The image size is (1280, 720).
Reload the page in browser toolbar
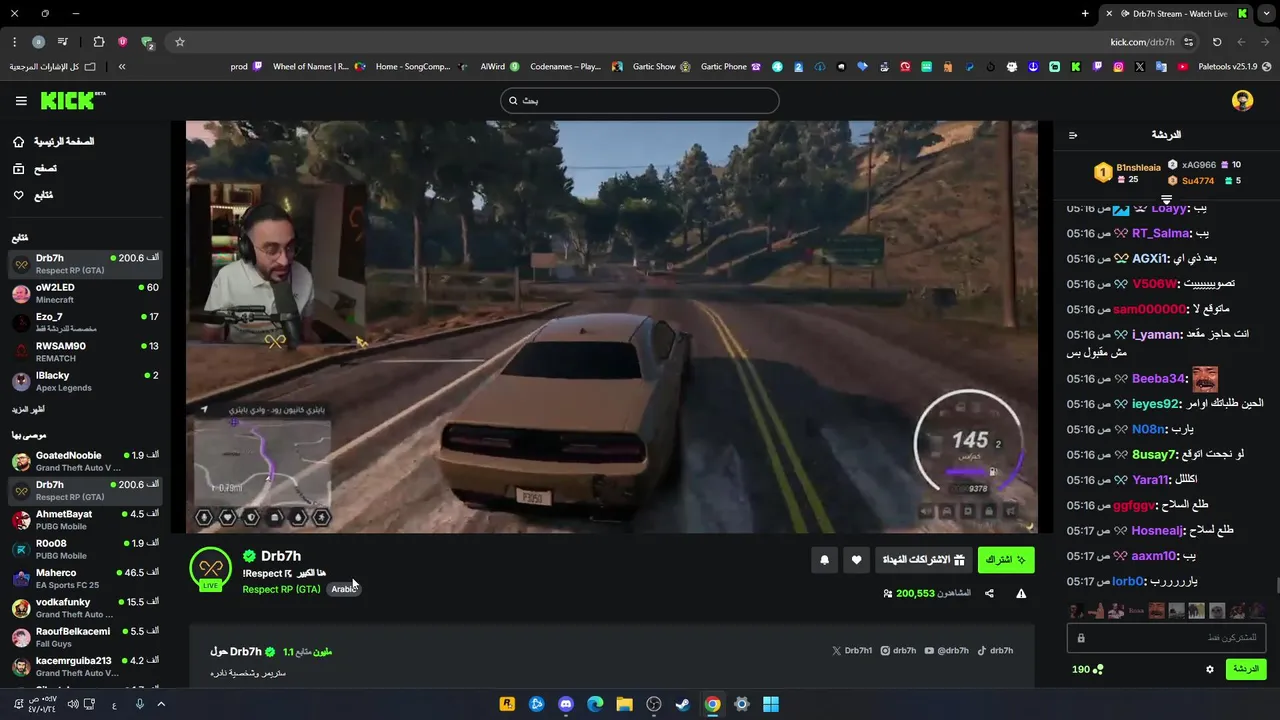point(1217,42)
